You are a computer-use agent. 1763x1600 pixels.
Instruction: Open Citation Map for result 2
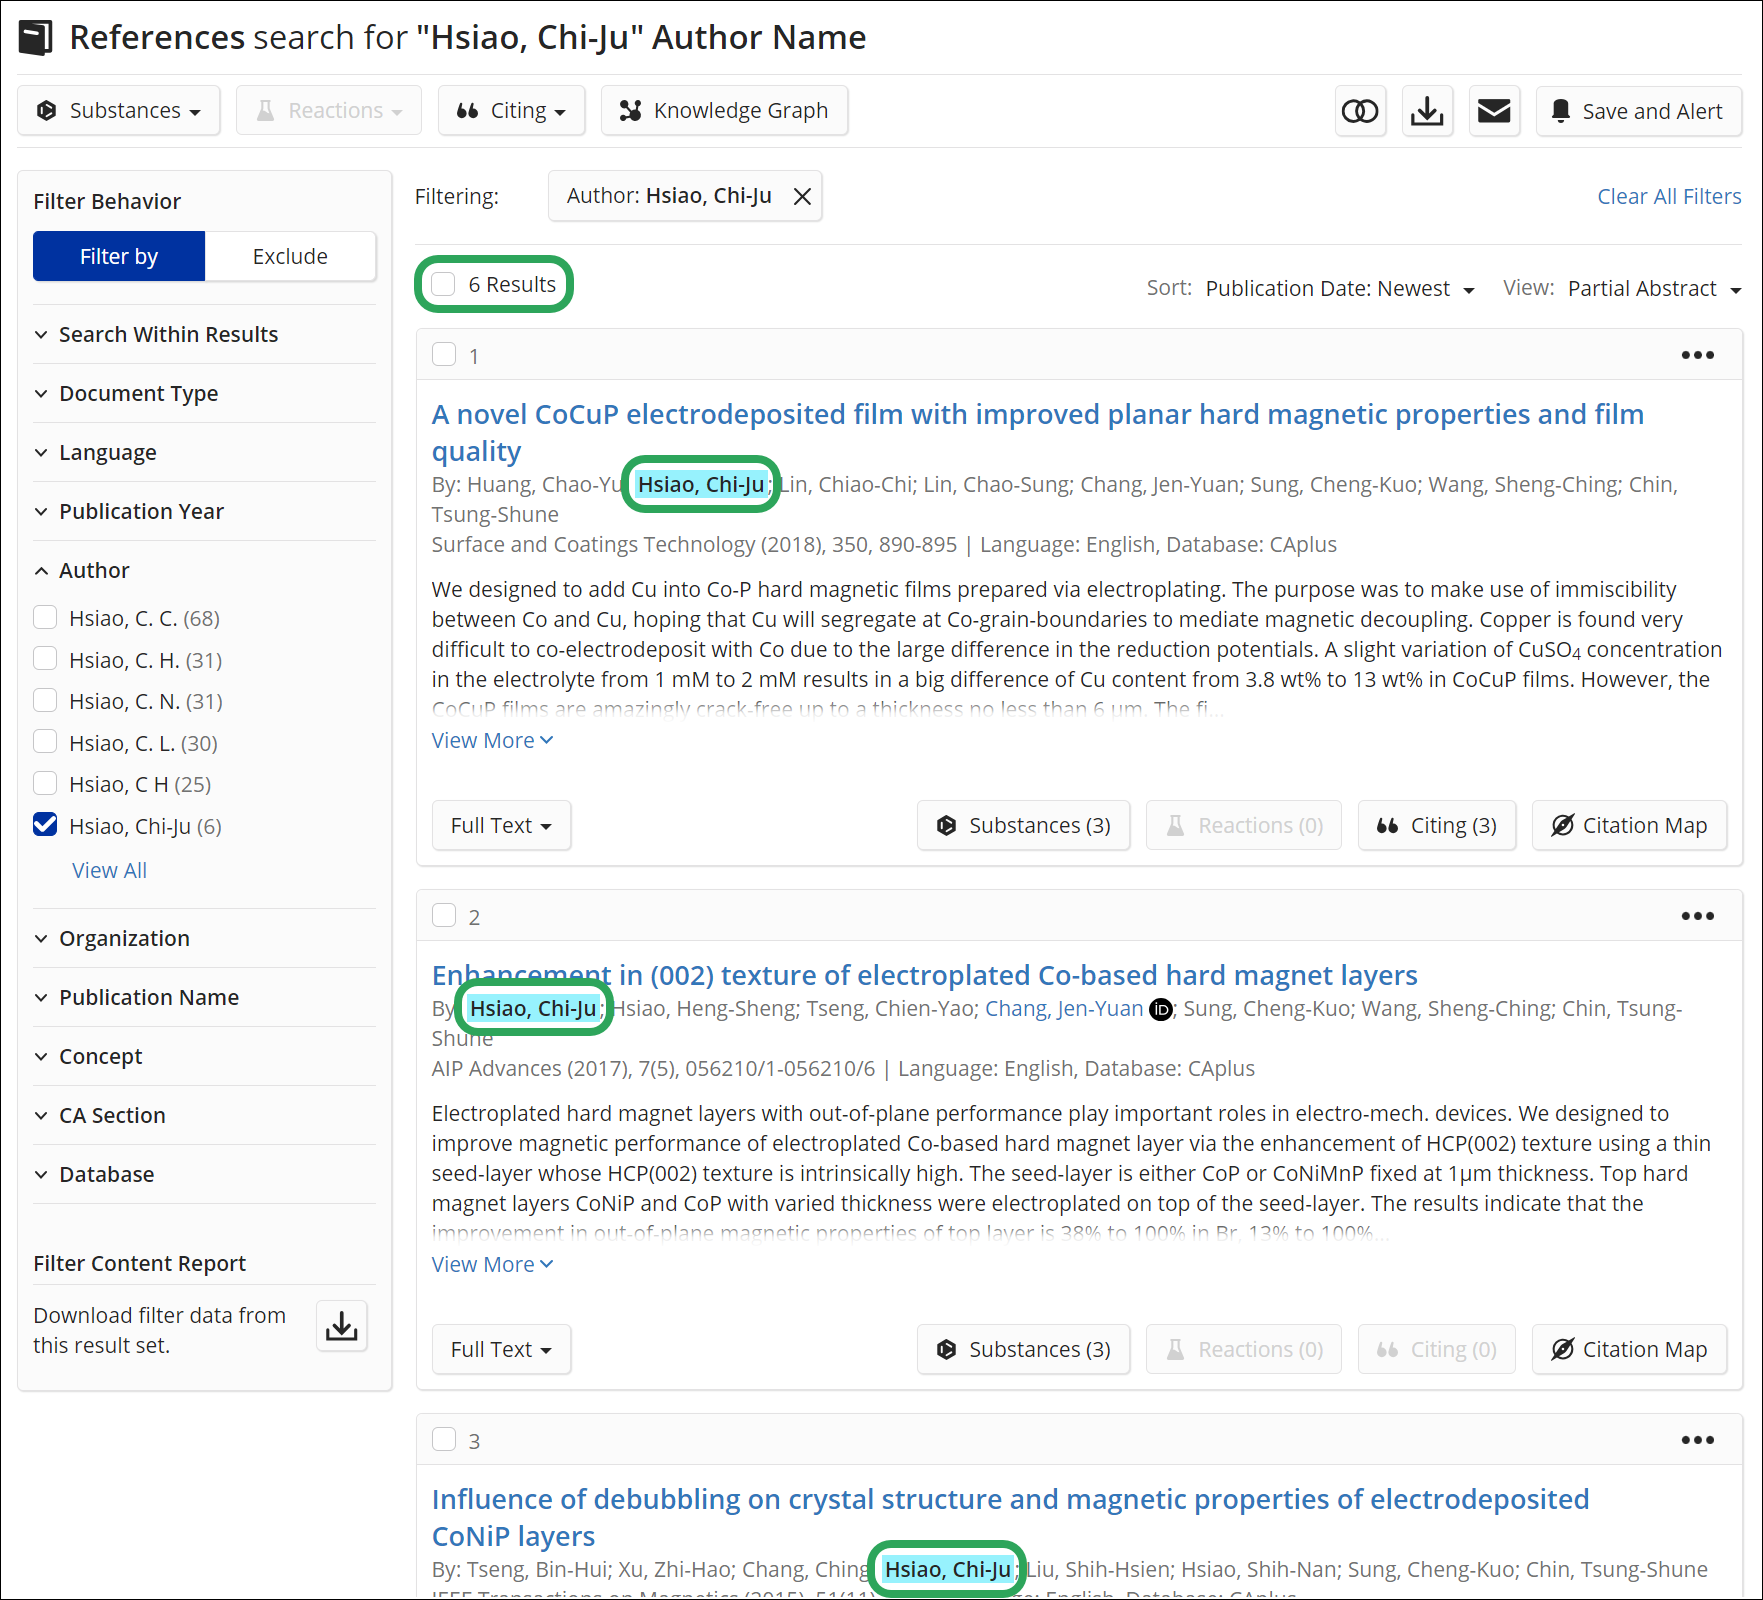(x=1630, y=1349)
